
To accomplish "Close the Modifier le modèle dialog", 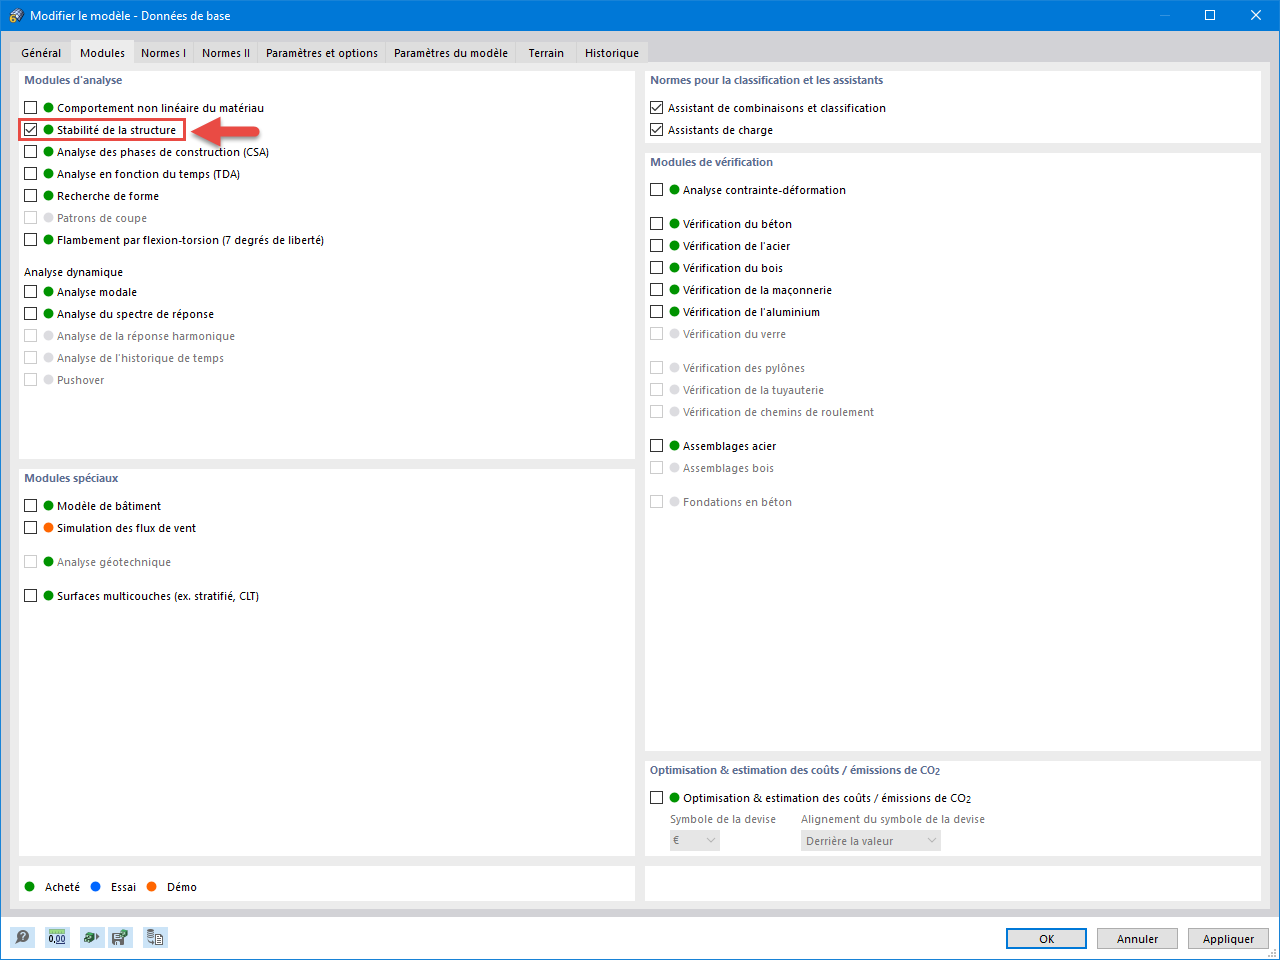I will tap(1256, 15).
